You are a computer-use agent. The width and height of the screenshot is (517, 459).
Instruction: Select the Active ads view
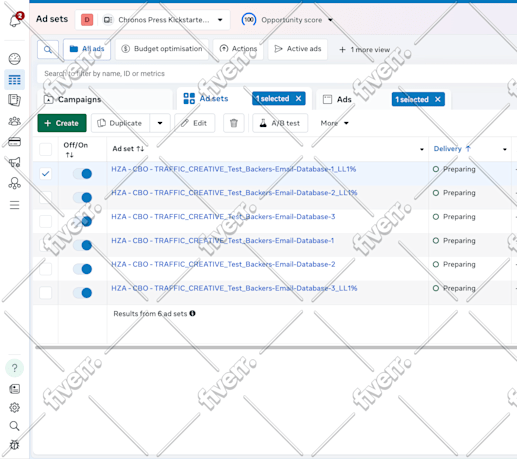pyautogui.click(x=298, y=49)
